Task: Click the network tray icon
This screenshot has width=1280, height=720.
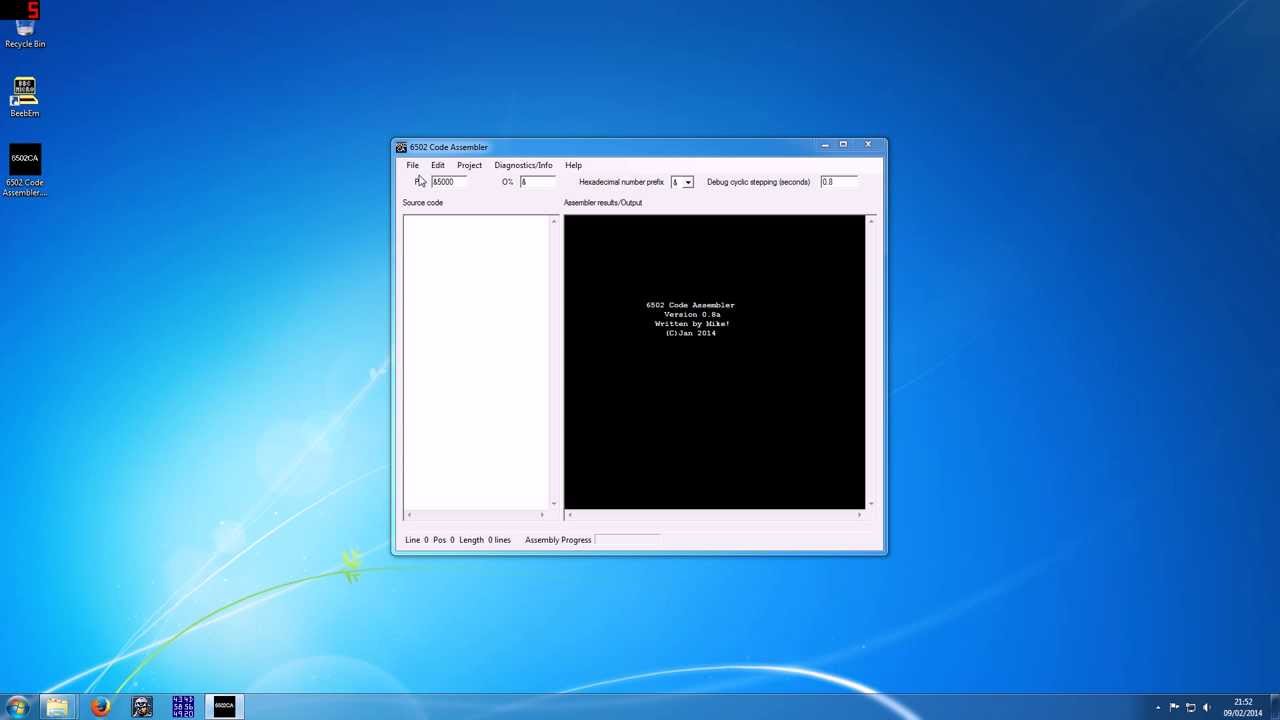Action: [x=1190, y=707]
